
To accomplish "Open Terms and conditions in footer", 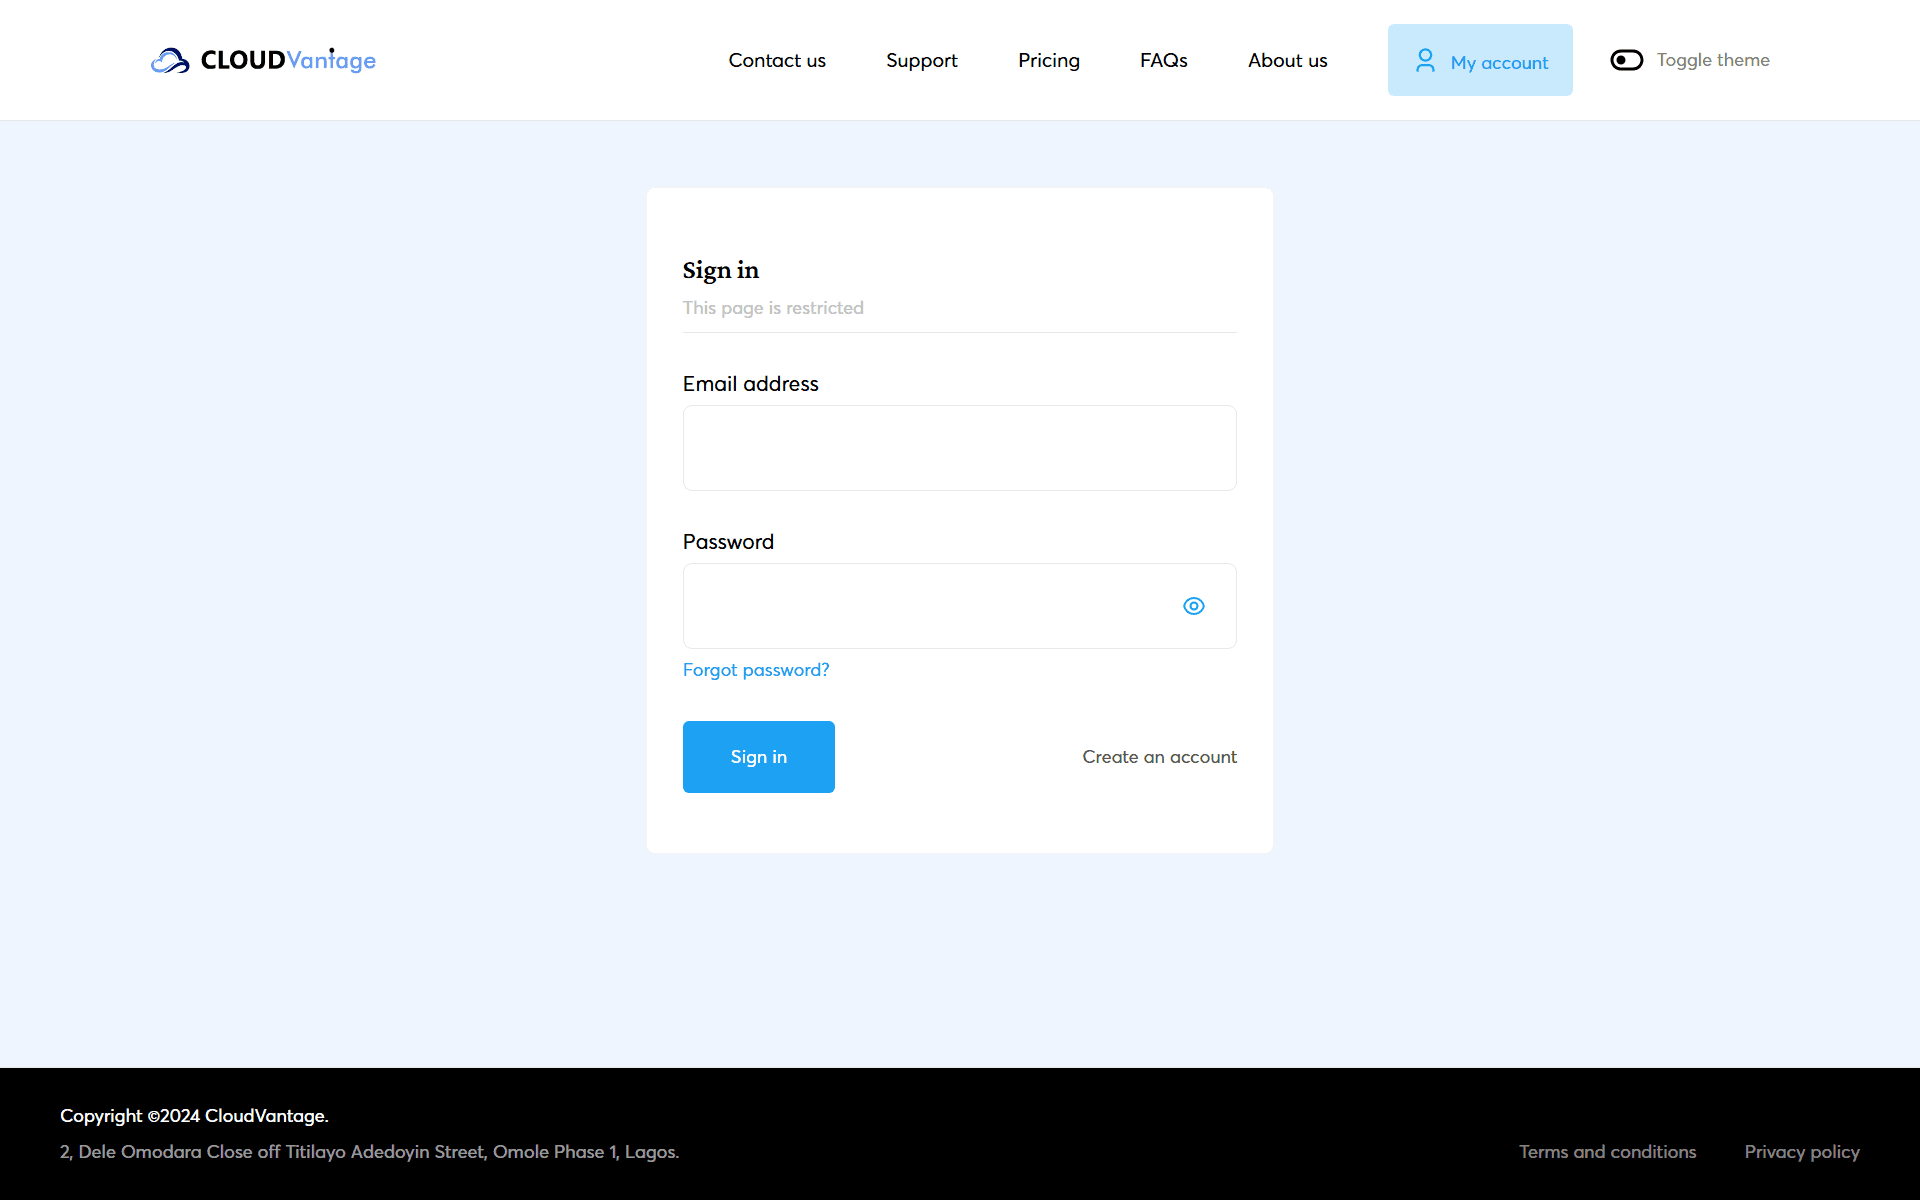I will click(1607, 1152).
